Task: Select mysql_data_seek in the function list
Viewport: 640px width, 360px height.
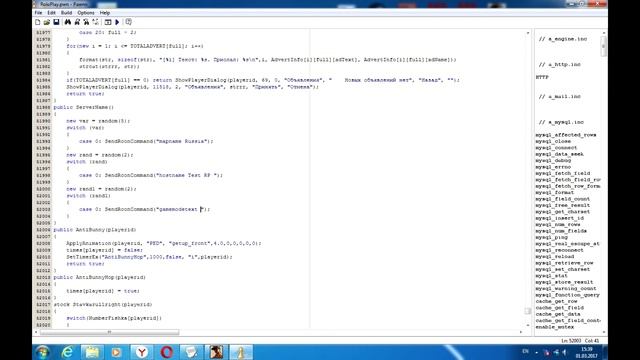Action: click(x=560, y=154)
